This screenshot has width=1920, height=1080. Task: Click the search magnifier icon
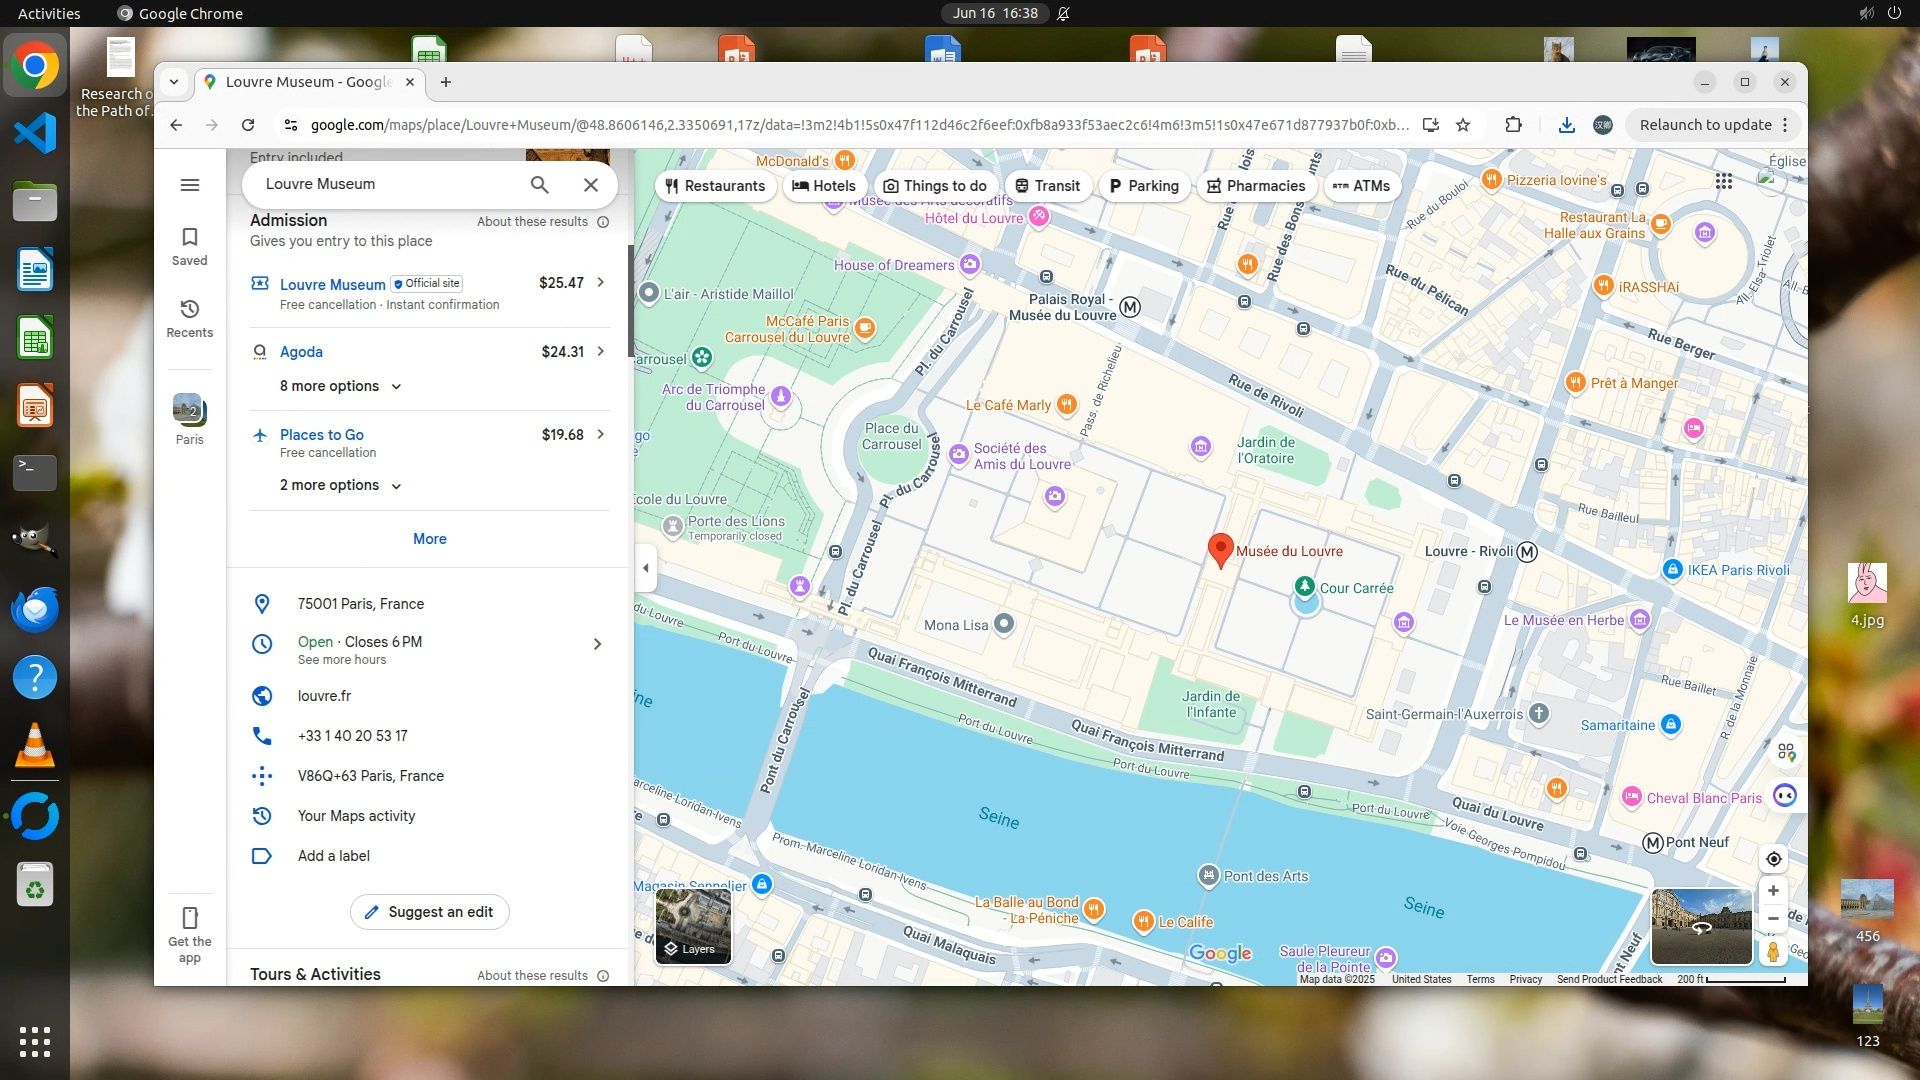click(x=539, y=184)
